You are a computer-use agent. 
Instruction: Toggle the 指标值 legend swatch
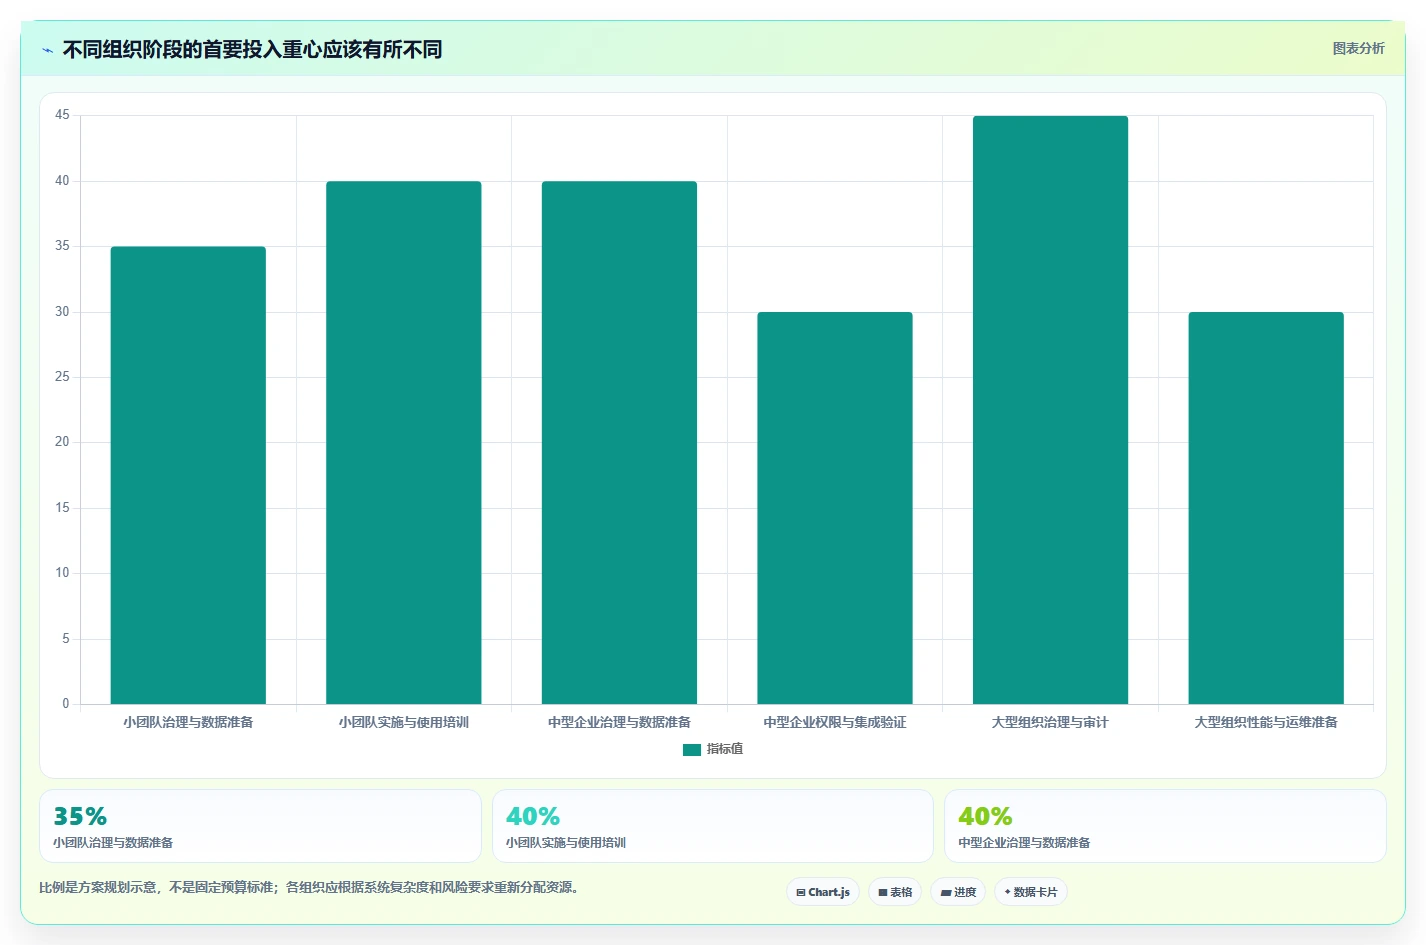[x=692, y=750]
